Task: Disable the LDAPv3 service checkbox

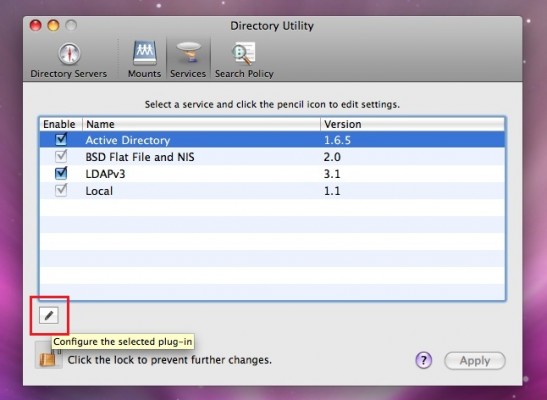Action: tap(61, 173)
